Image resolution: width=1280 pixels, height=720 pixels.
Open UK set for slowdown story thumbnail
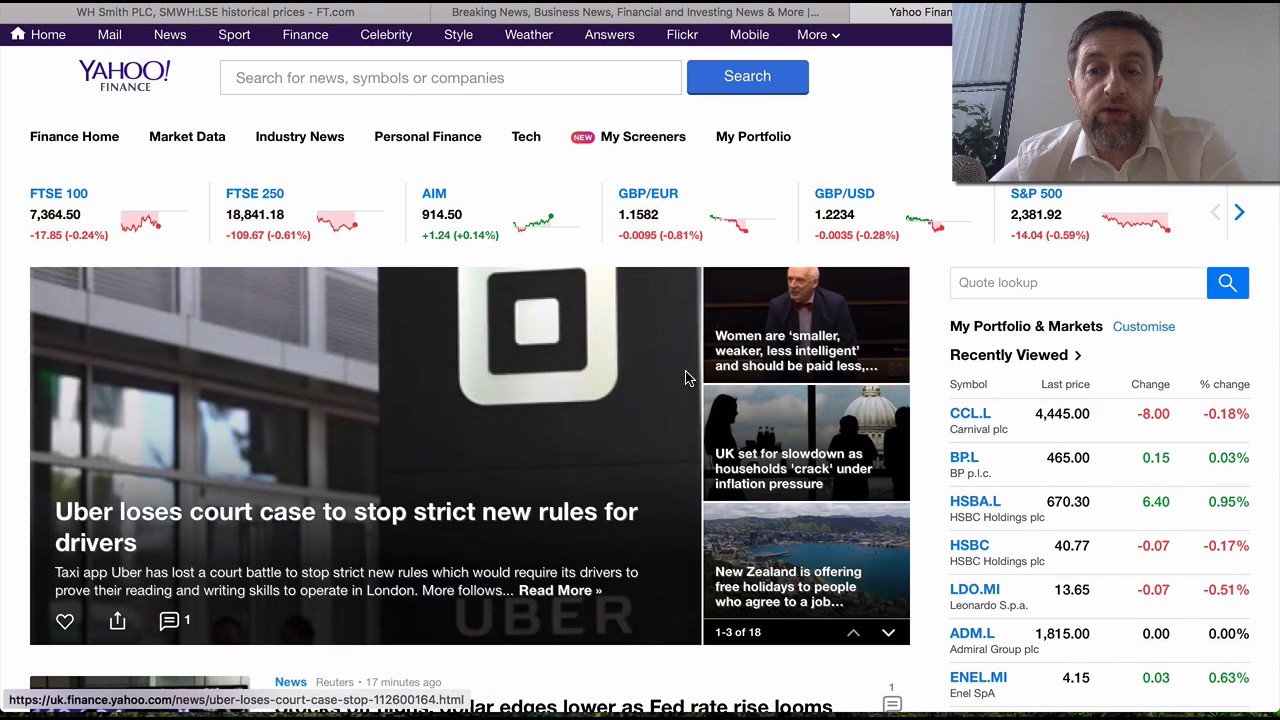coord(806,443)
